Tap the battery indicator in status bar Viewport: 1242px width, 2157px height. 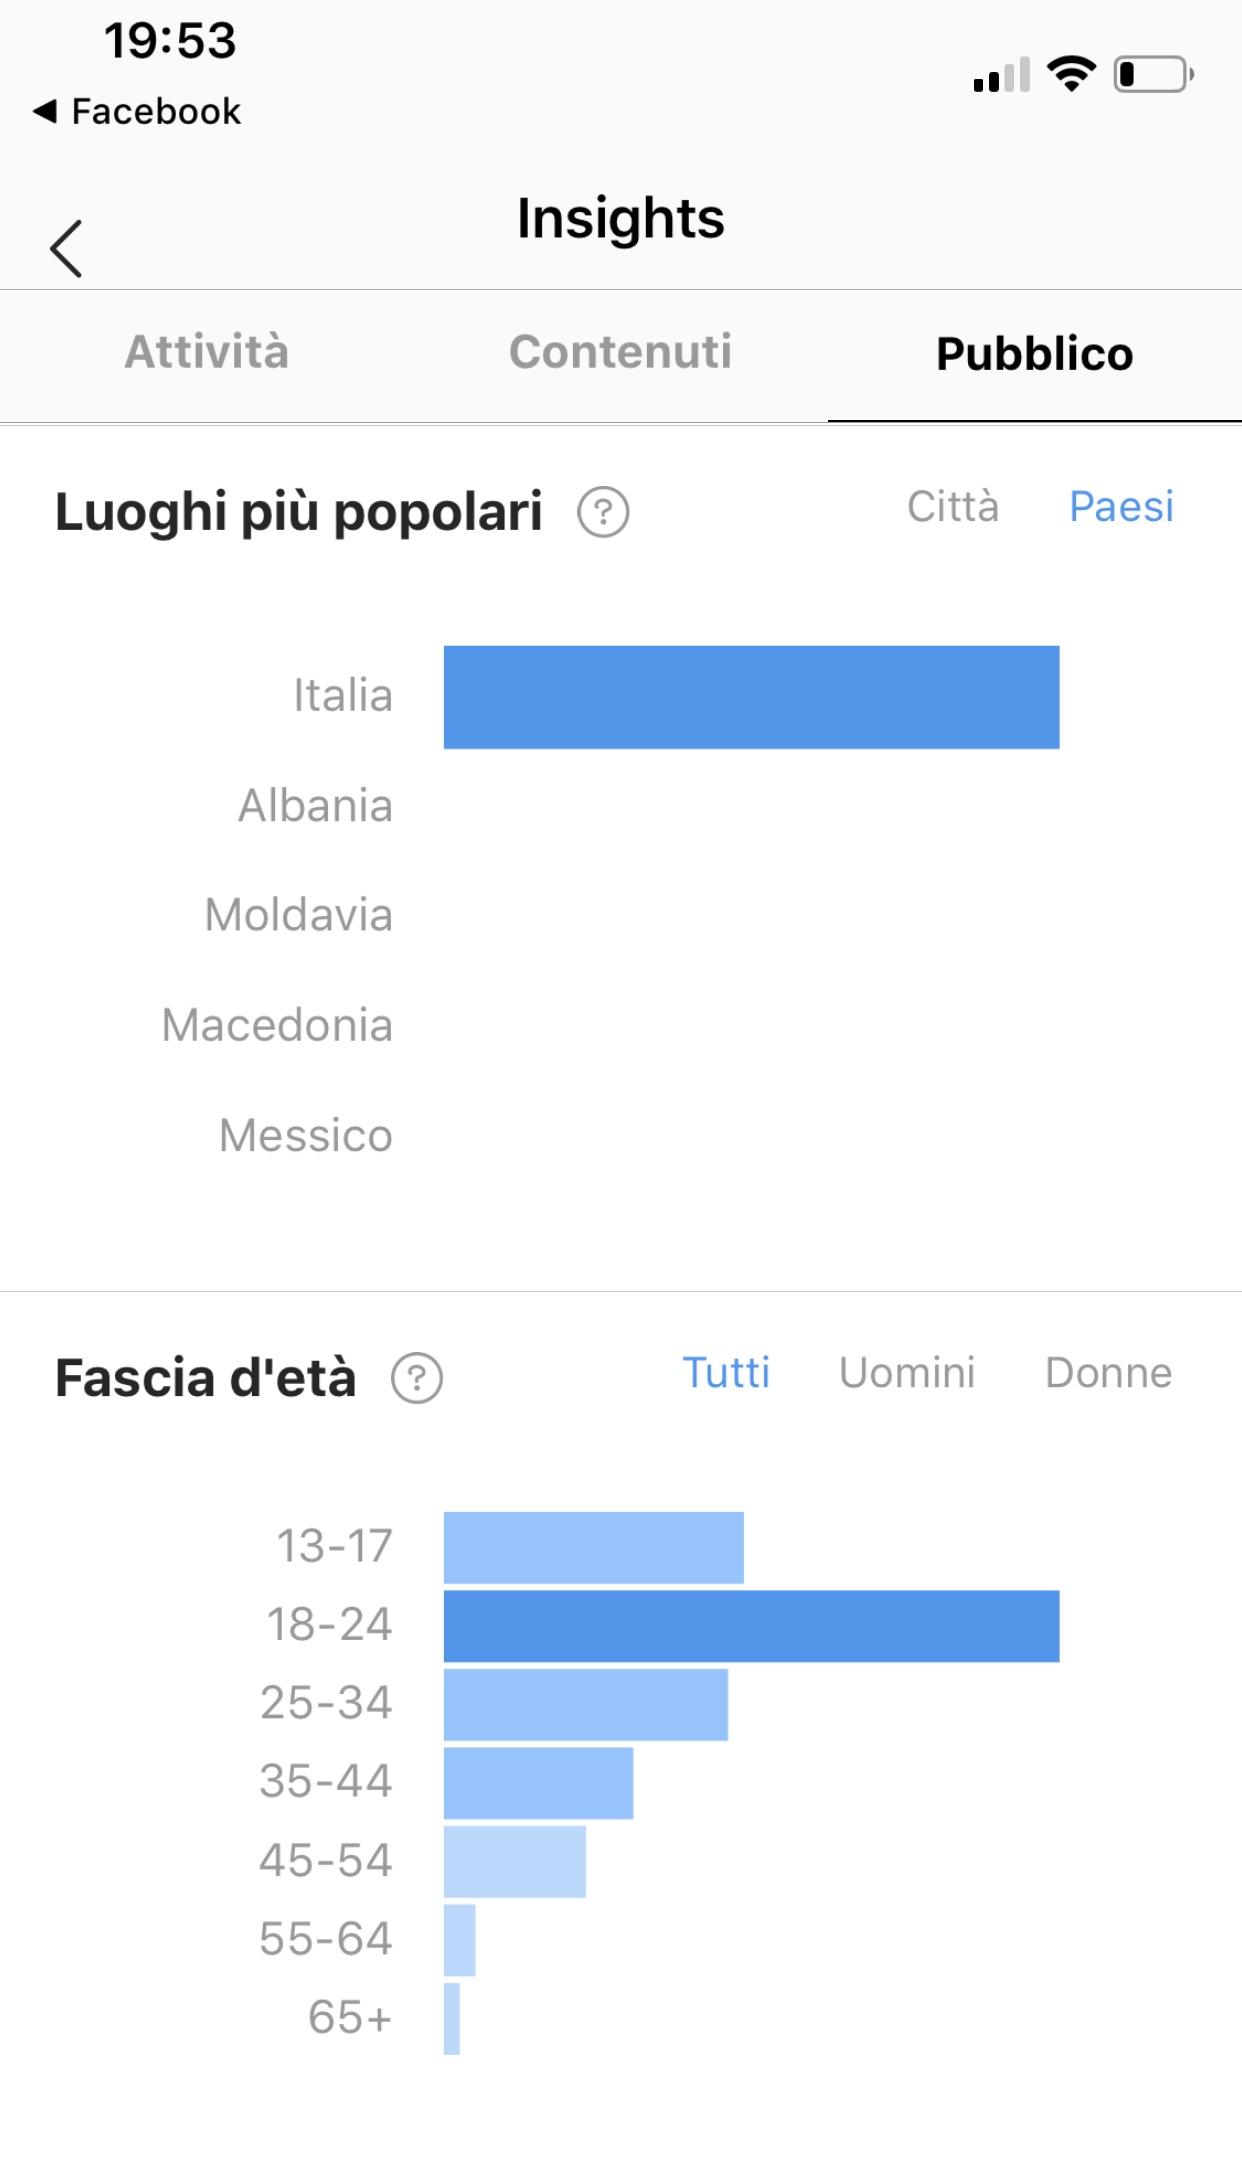pos(1153,74)
